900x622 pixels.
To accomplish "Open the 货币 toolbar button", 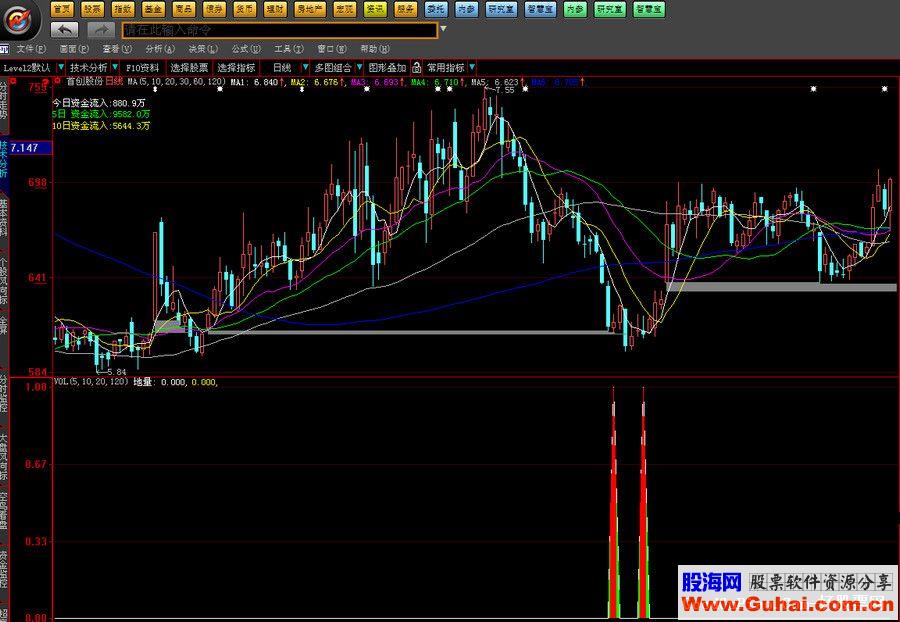I will [245, 9].
